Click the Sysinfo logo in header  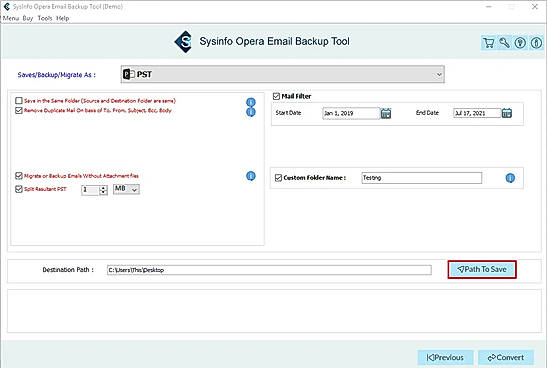[183, 42]
